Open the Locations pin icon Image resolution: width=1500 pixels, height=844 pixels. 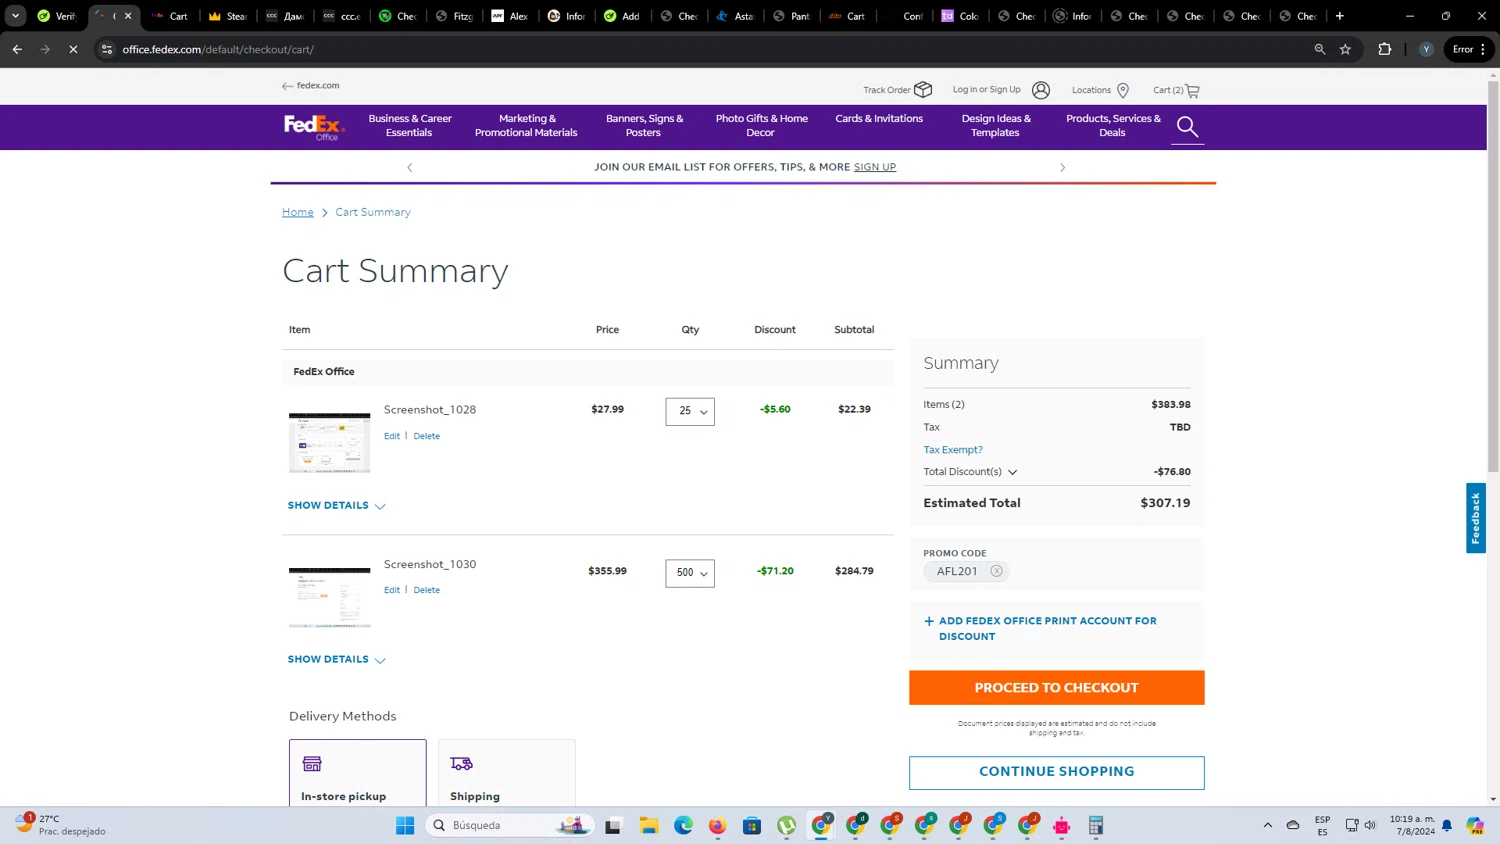pos(1123,90)
